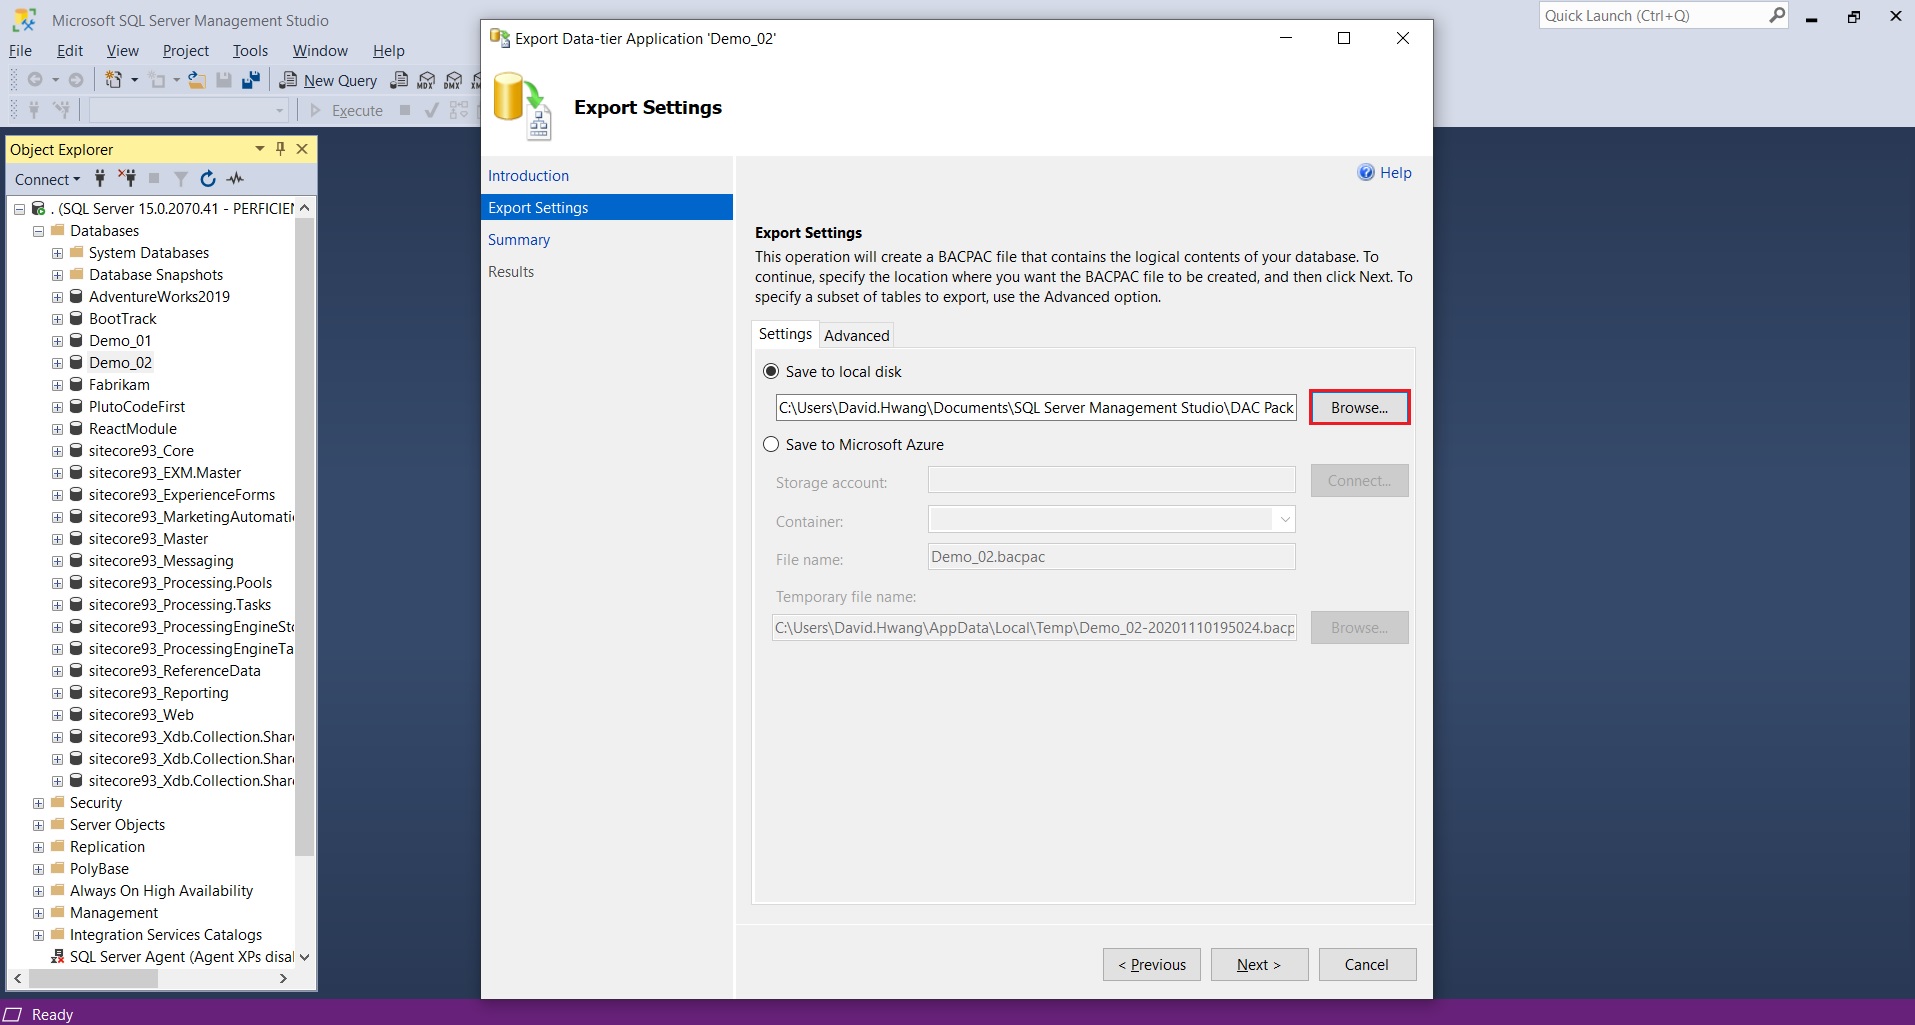Open the Tools menu
1915x1025 pixels.
click(x=250, y=50)
